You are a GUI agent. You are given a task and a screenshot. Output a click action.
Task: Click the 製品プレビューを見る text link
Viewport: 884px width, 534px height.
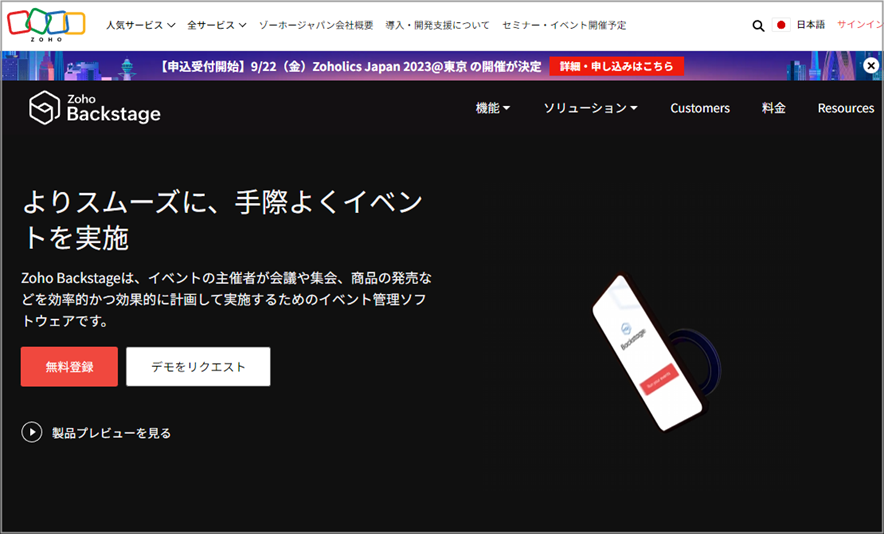(112, 433)
